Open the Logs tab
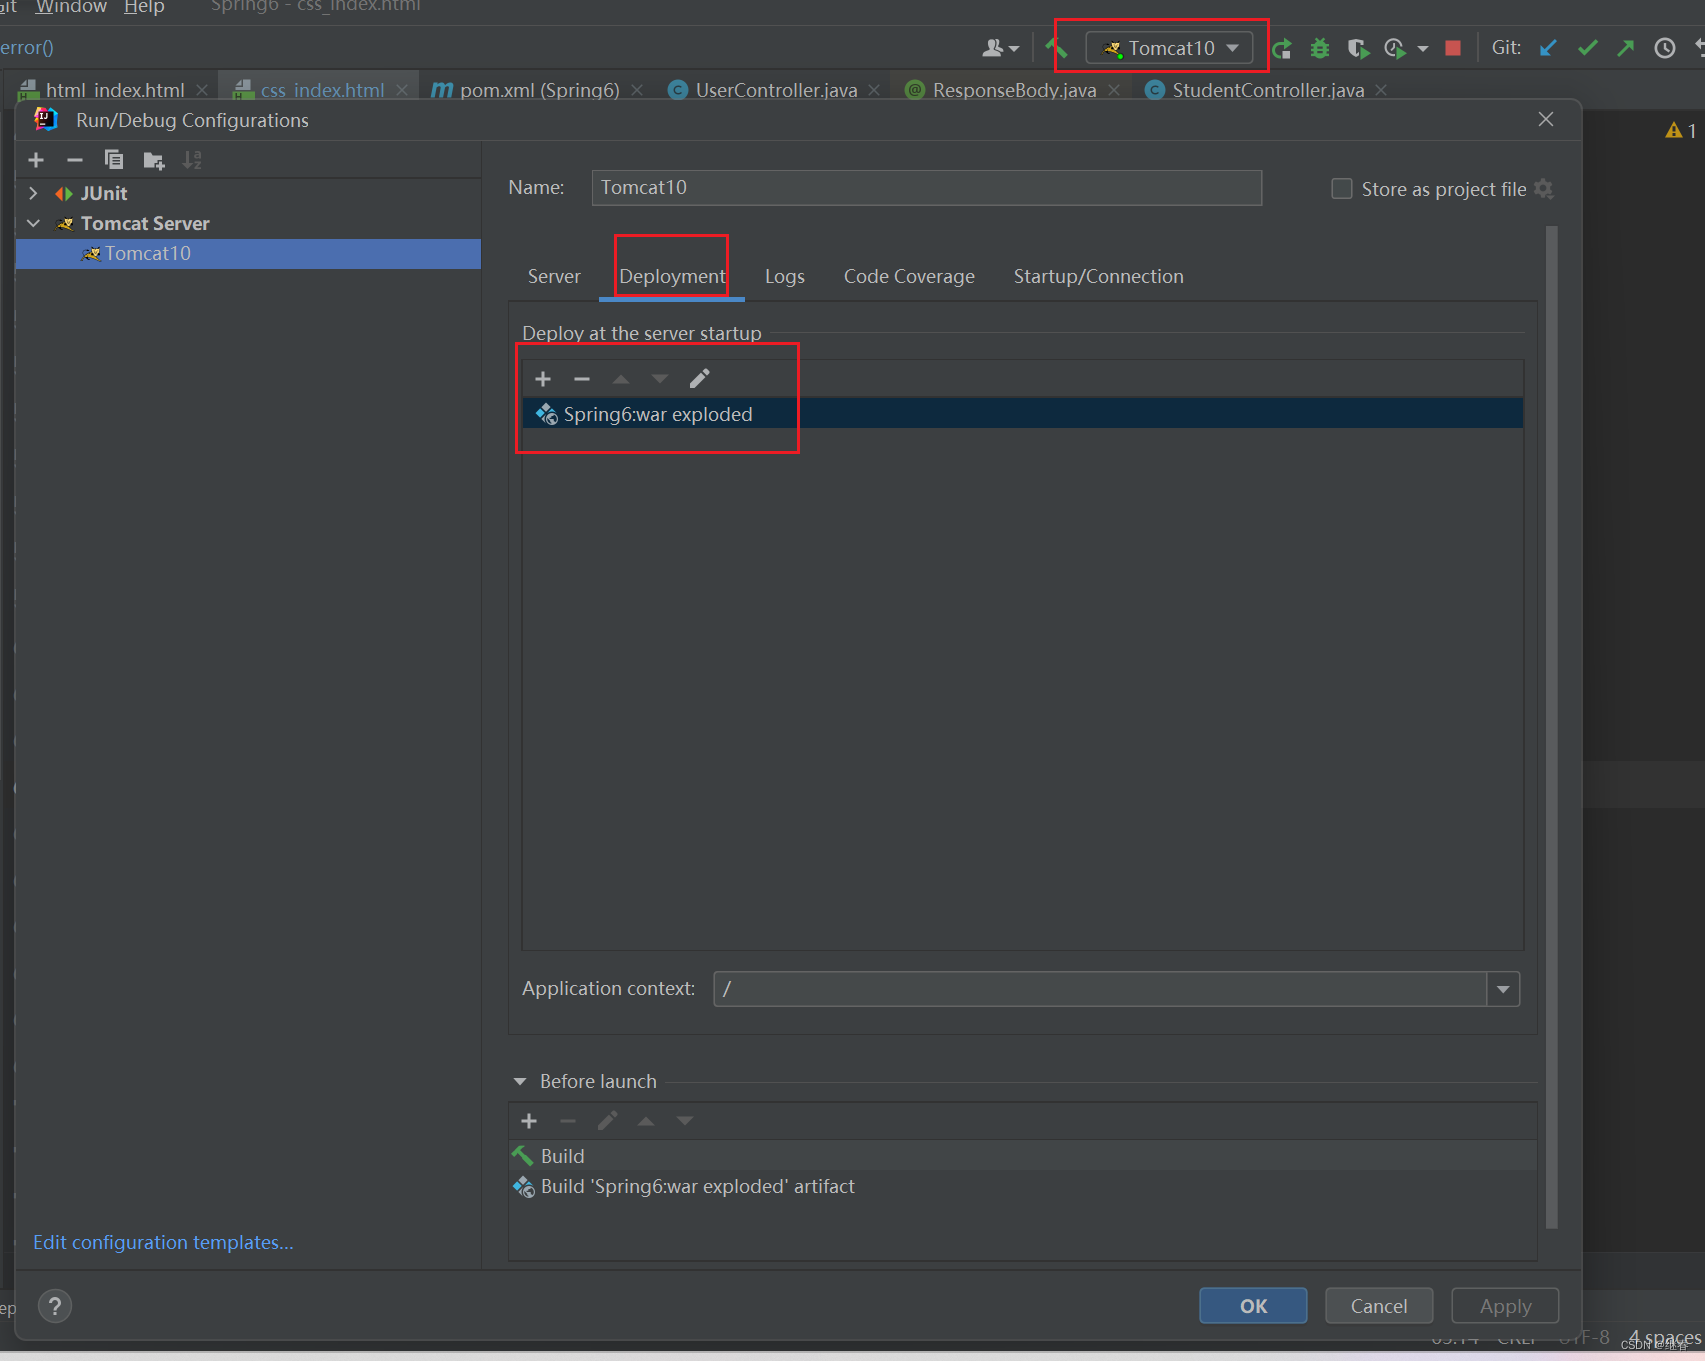This screenshot has width=1705, height=1361. click(785, 276)
